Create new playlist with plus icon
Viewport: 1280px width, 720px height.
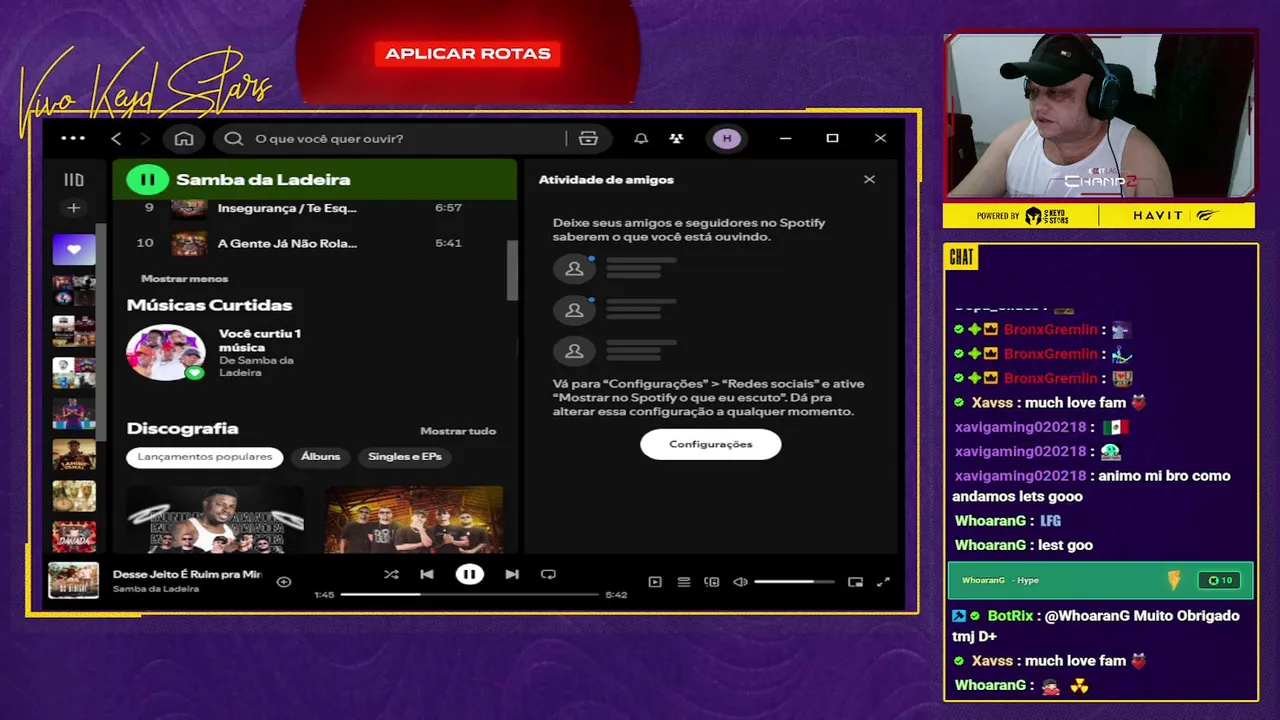[74, 208]
